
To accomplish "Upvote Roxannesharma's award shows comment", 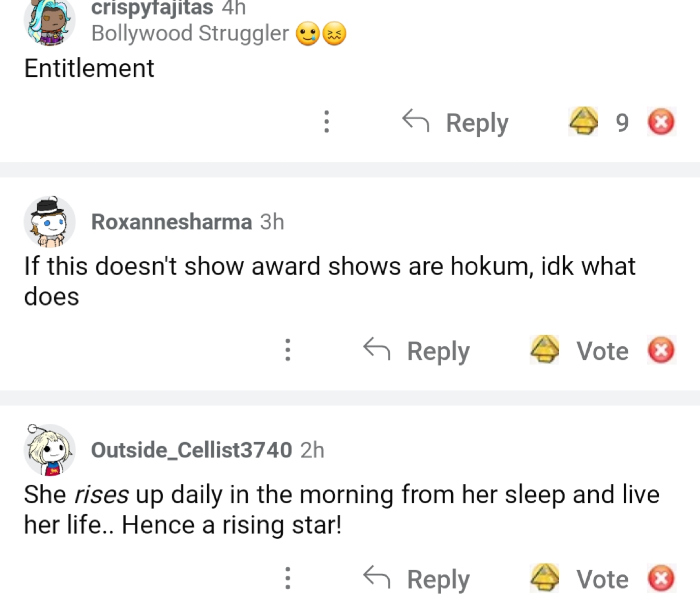I will click(x=545, y=350).
